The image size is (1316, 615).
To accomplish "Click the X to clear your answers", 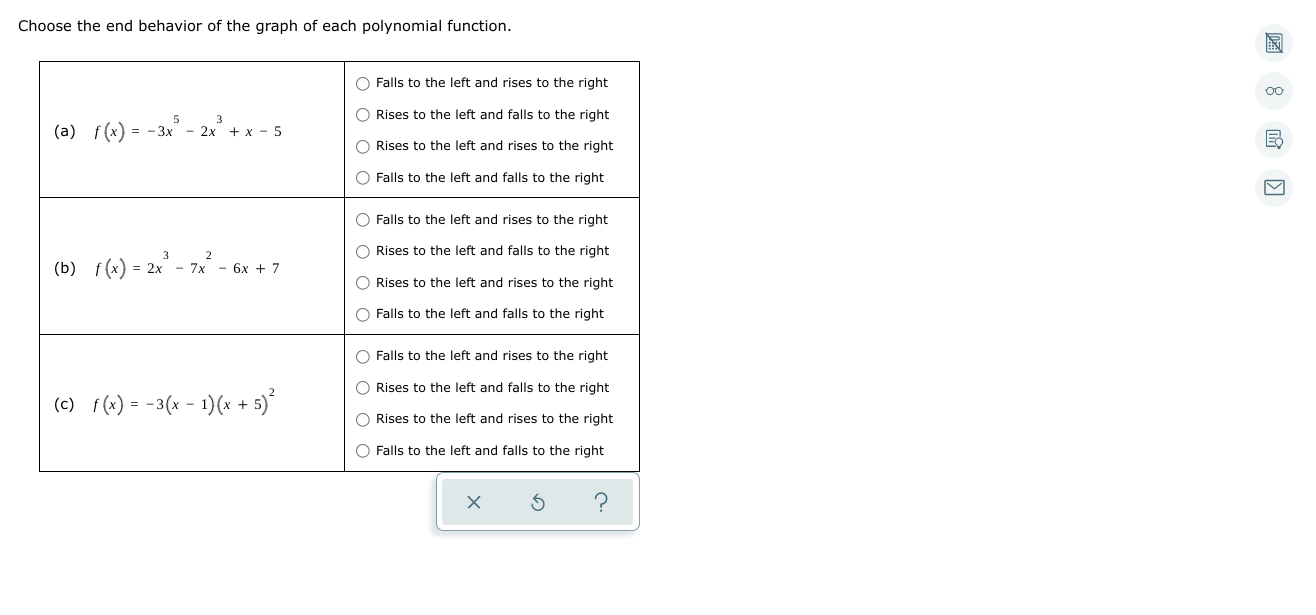I will pos(474,502).
